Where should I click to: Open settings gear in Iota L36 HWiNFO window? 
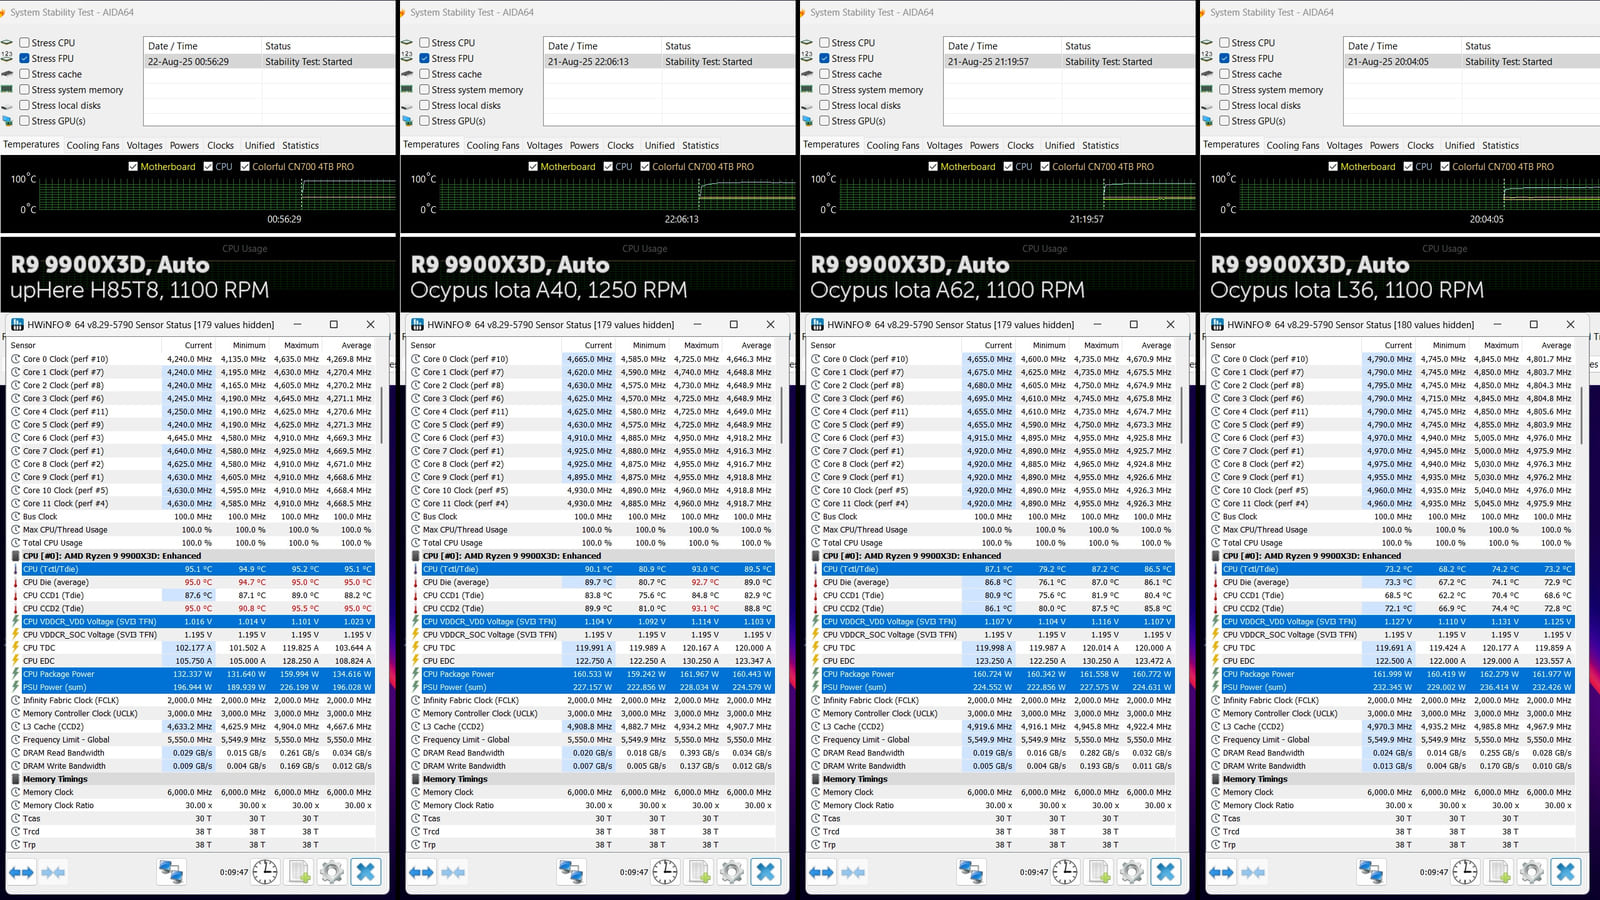pos(1532,872)
